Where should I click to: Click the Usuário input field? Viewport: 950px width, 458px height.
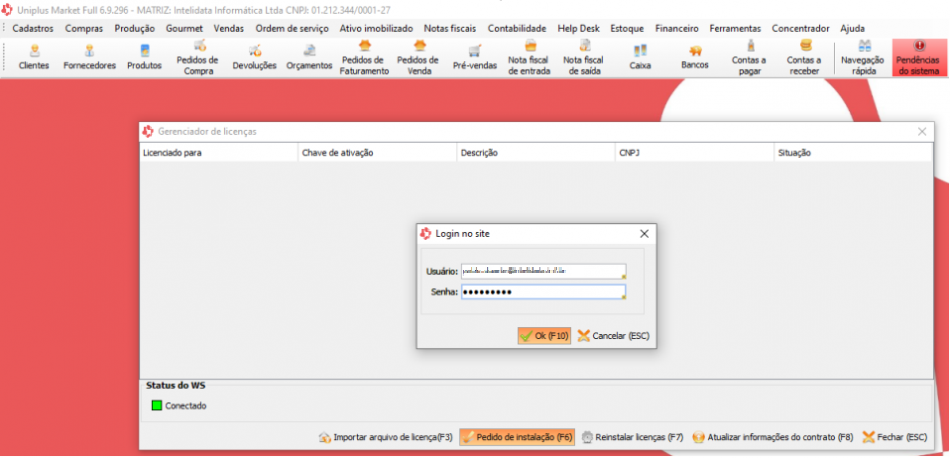[543, 271]
